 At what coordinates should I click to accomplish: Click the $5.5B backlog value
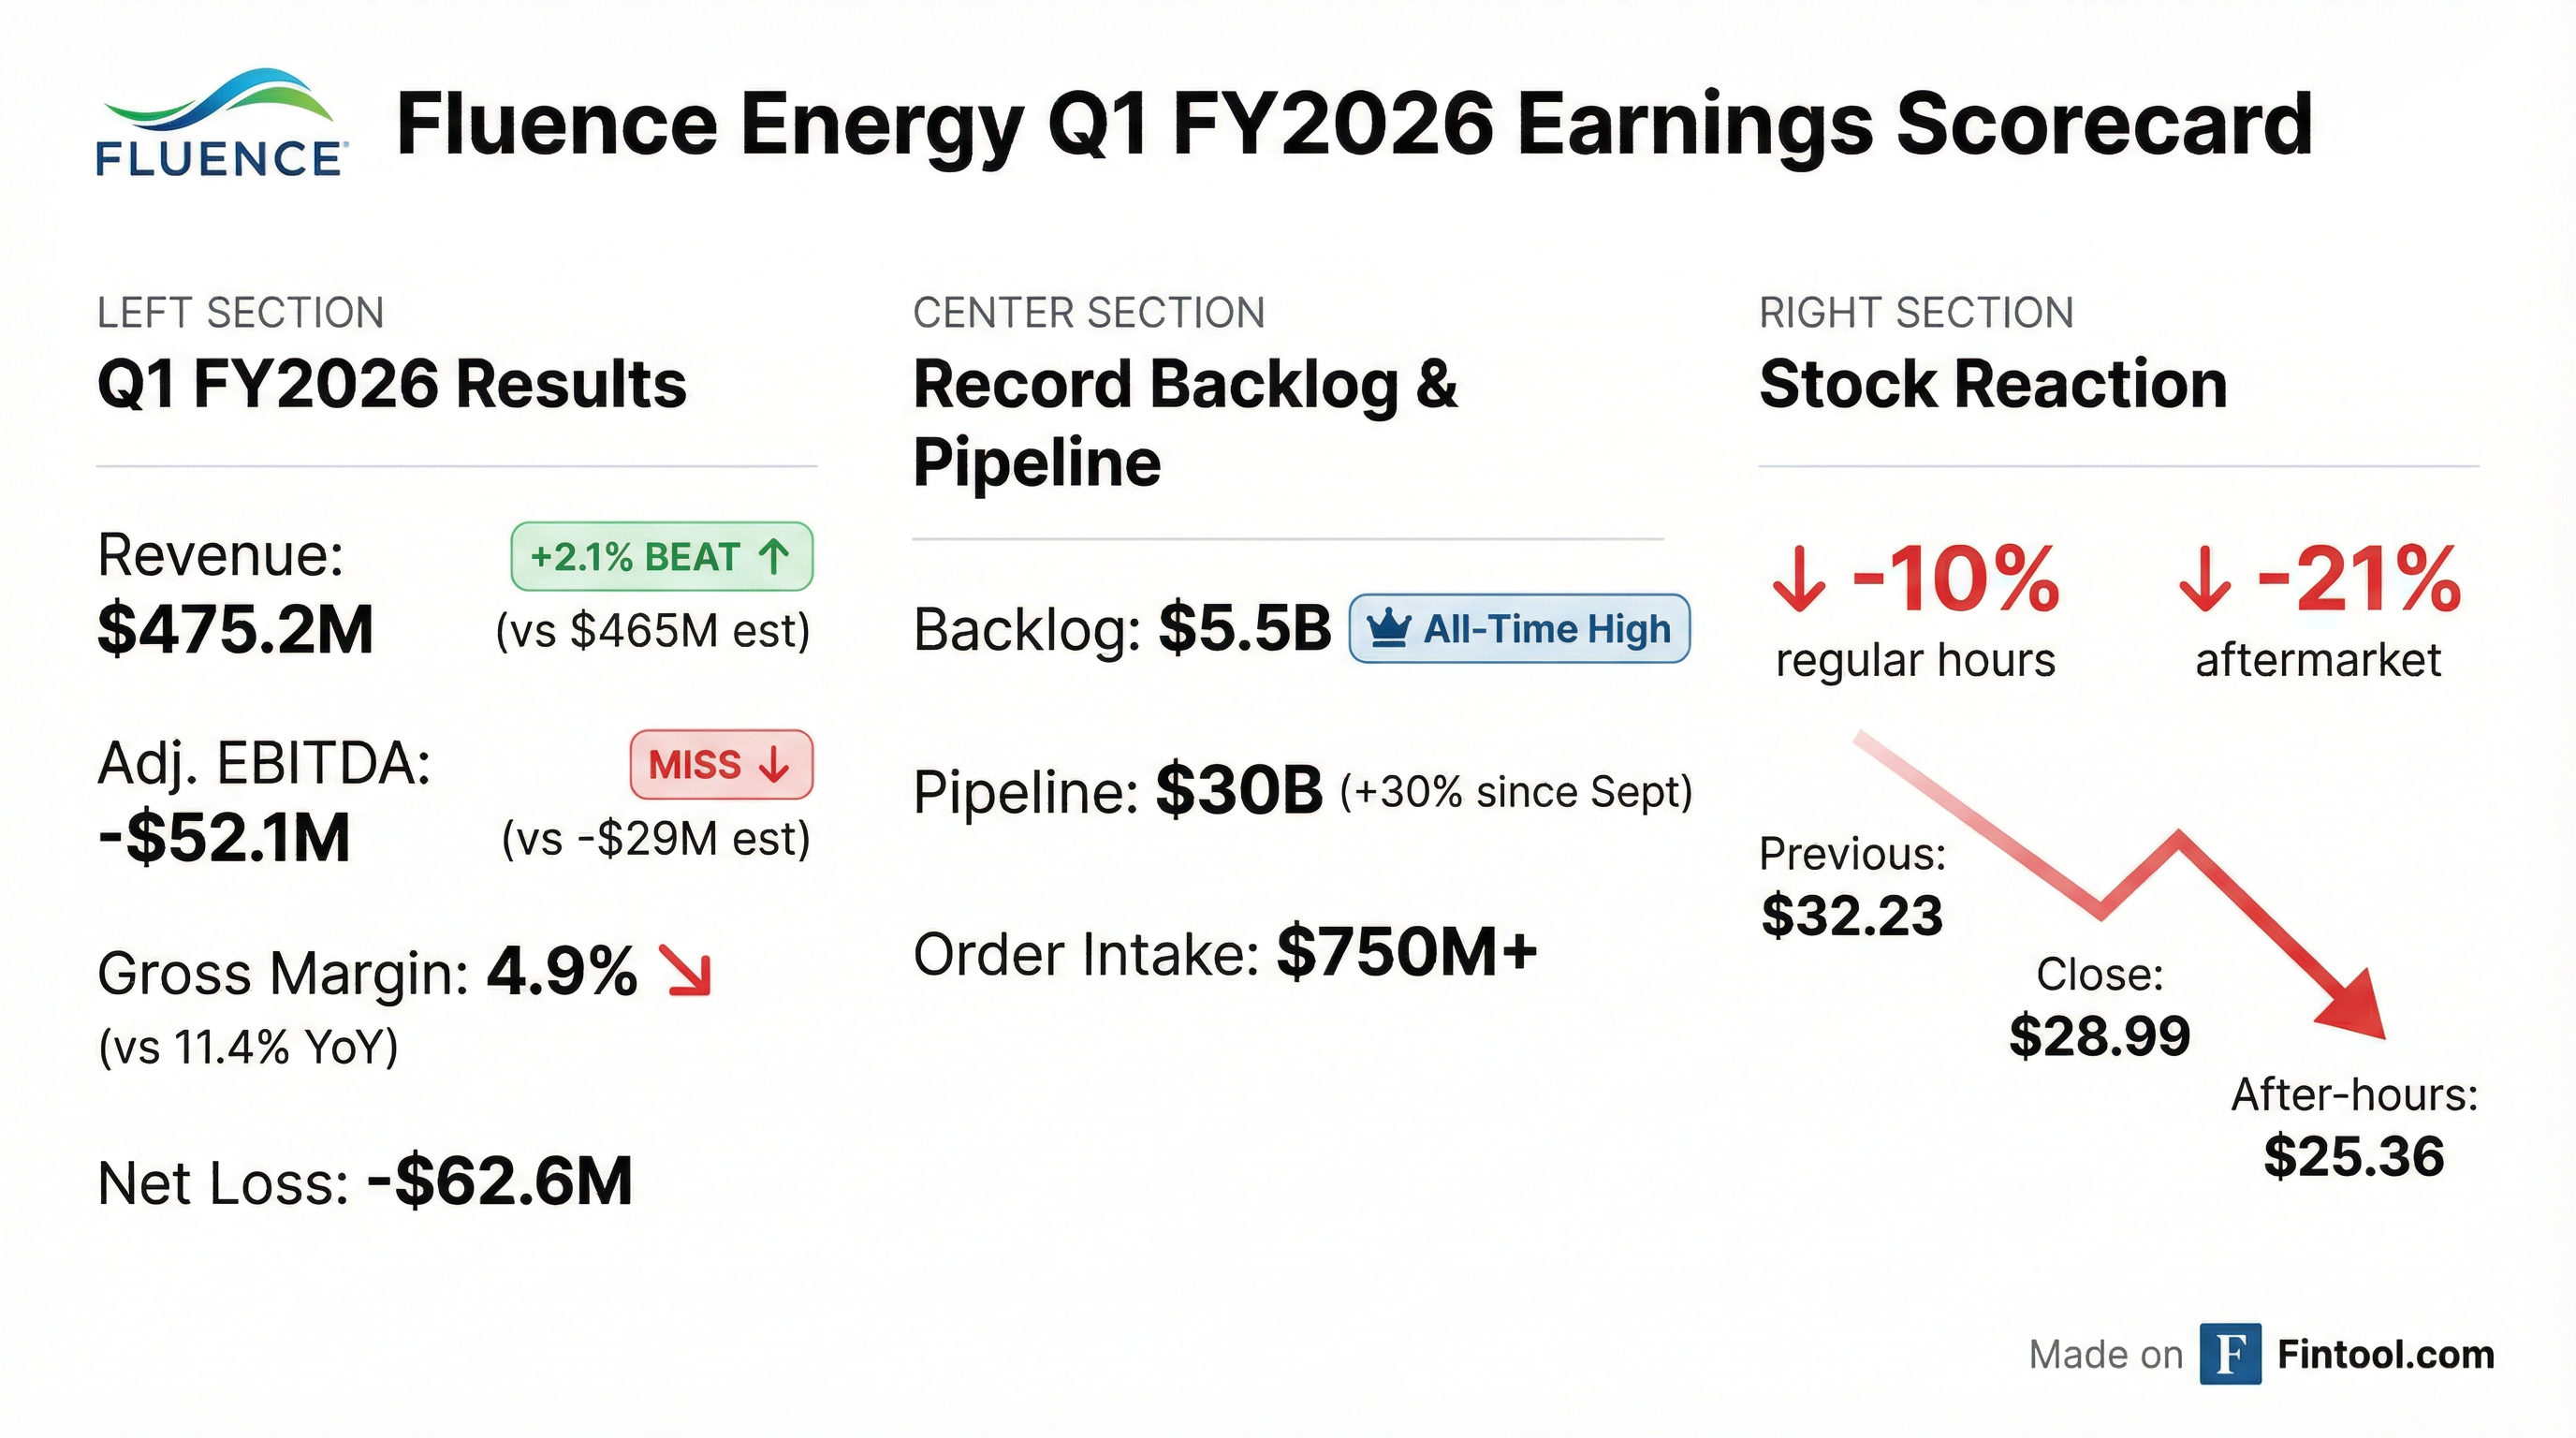point(1245,629)
